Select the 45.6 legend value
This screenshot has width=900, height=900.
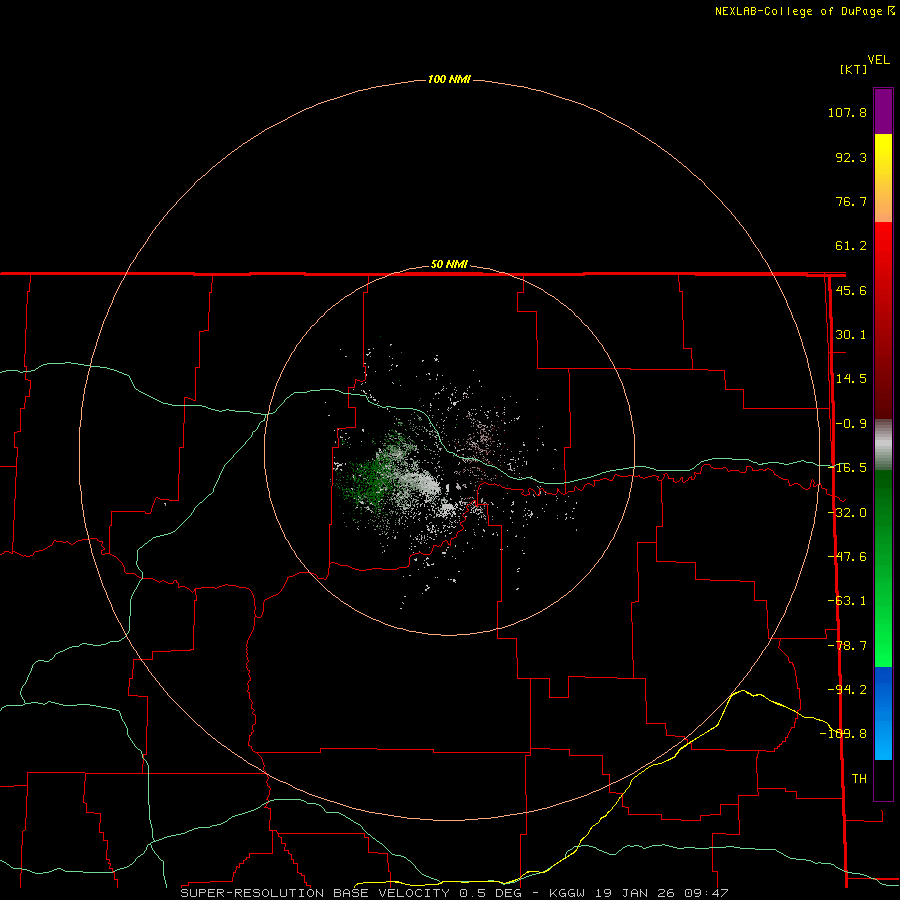(851, 290)
